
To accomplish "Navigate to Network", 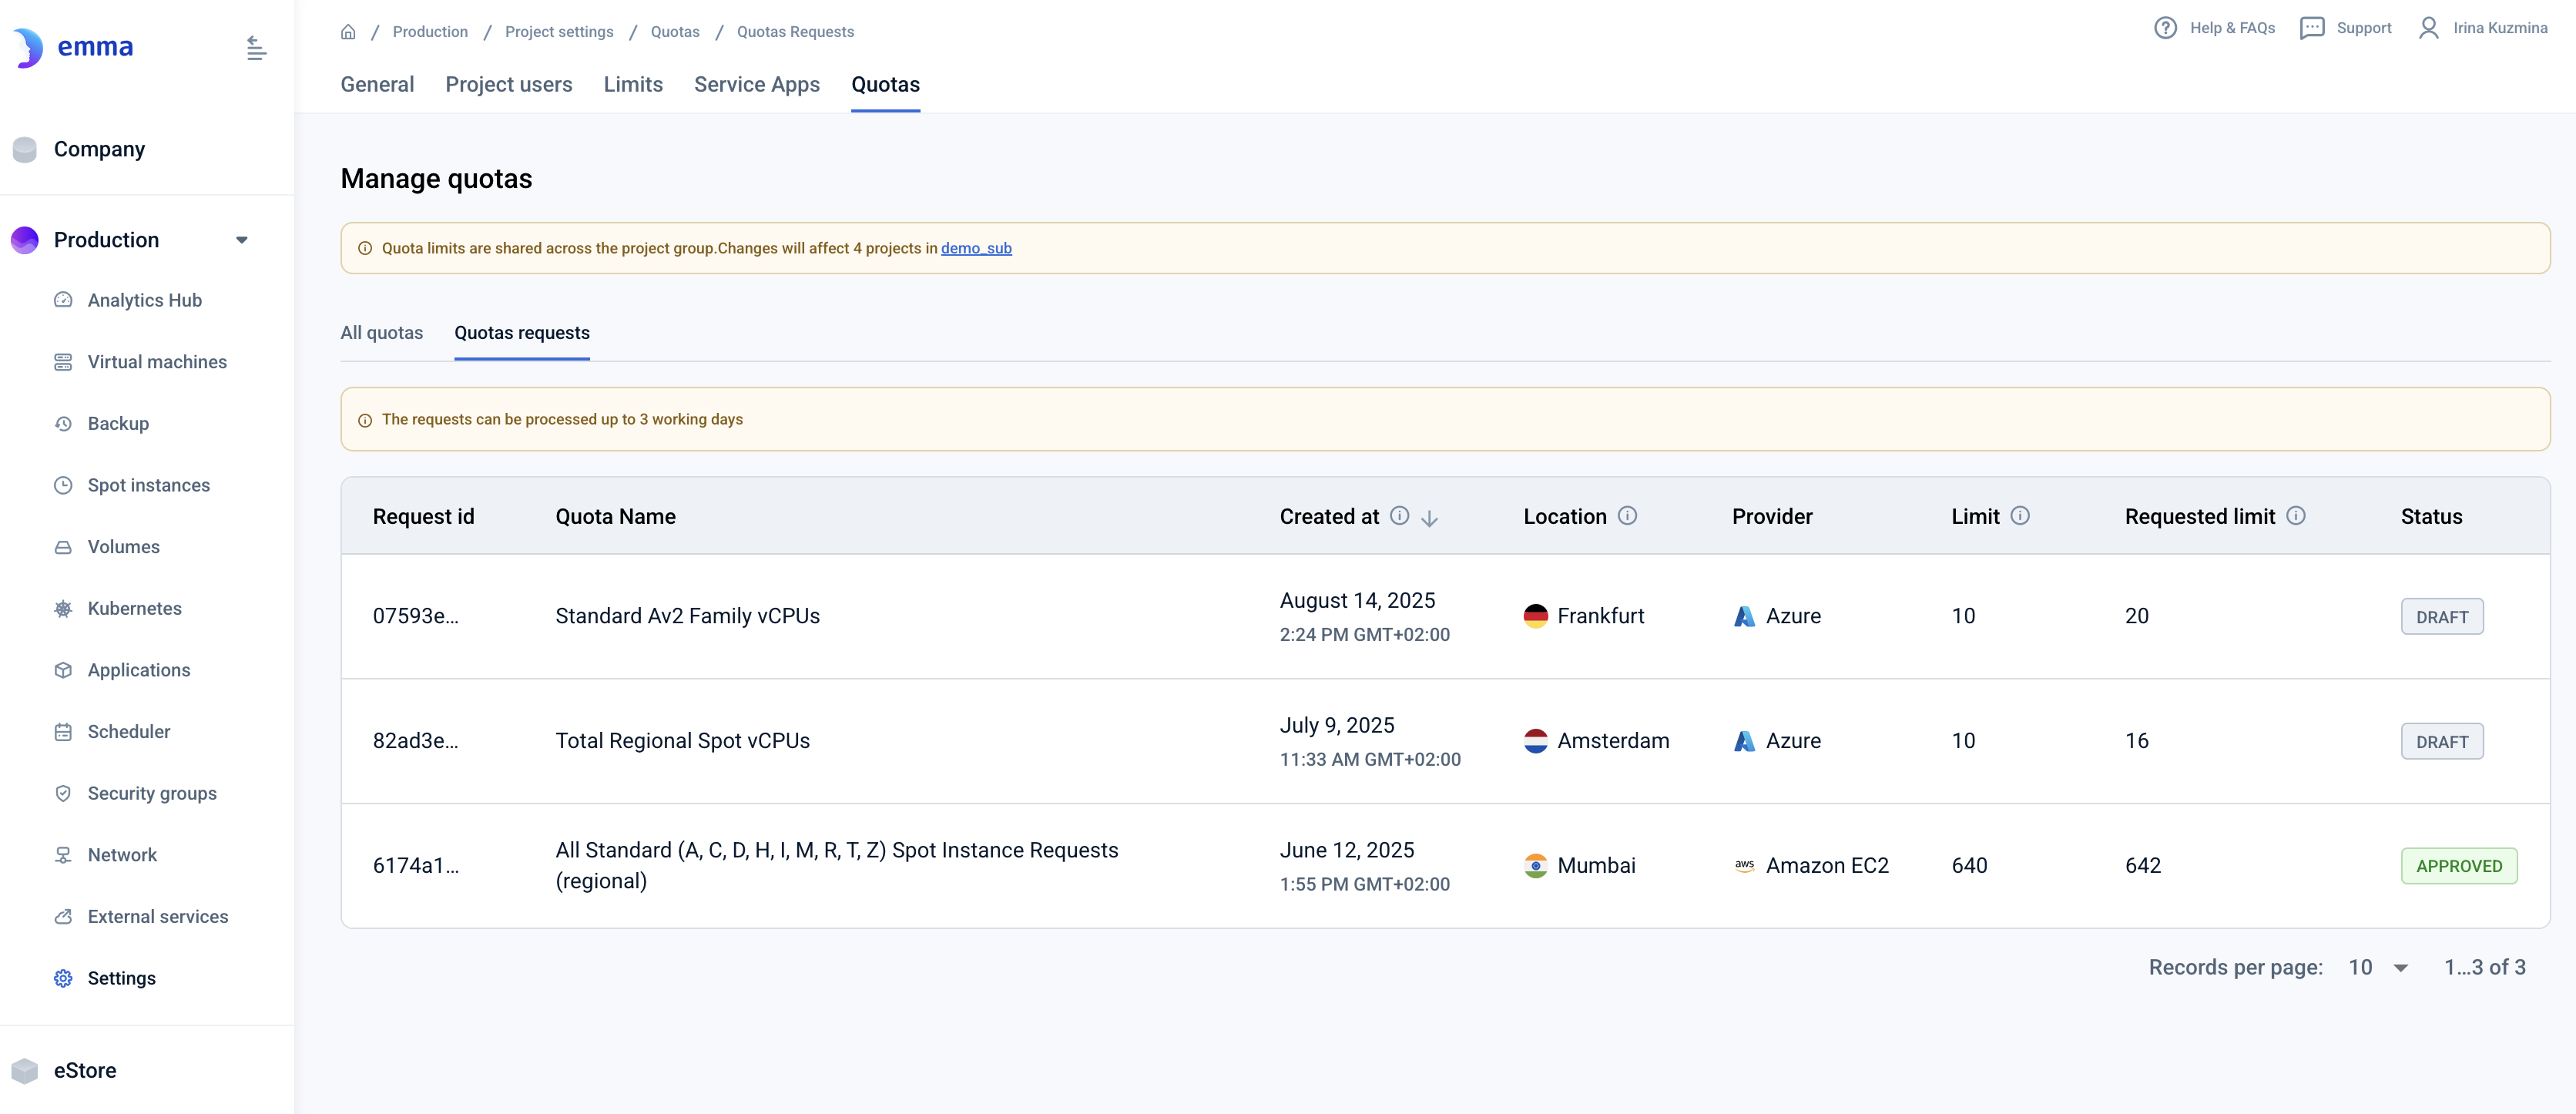I will tap(122, 855).
